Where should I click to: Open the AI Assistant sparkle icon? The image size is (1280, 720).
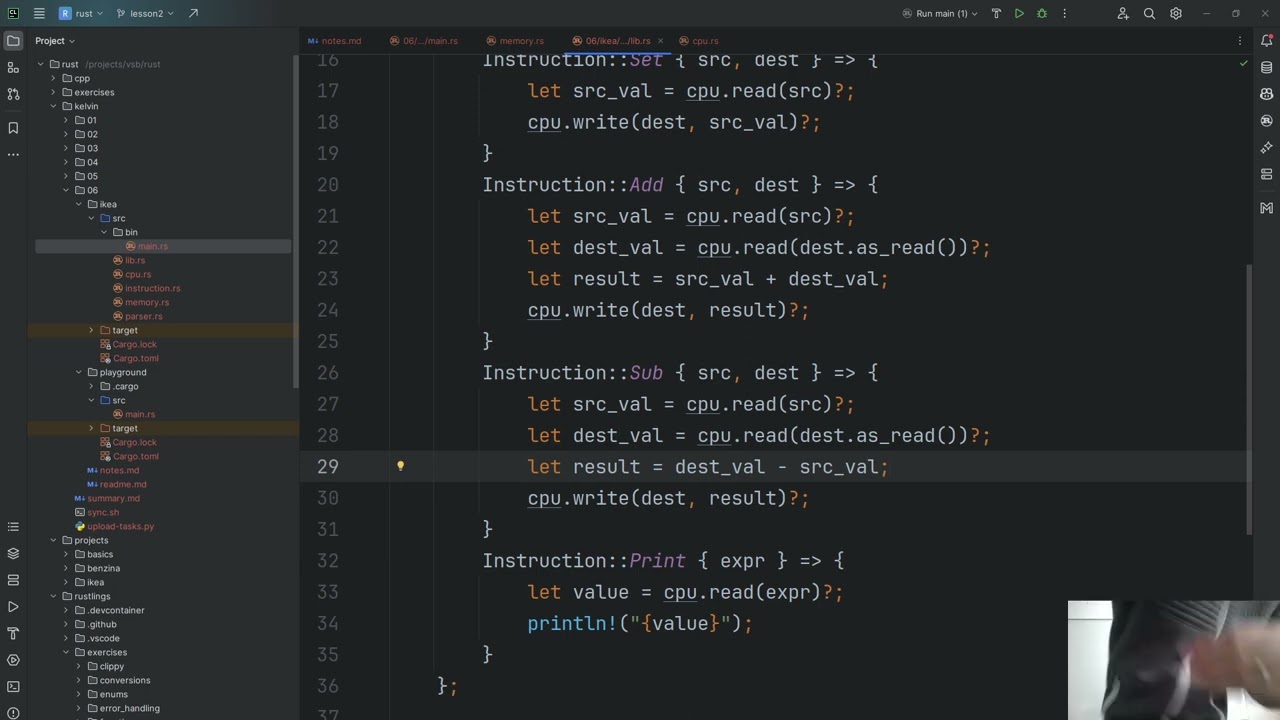point(1267,147)
